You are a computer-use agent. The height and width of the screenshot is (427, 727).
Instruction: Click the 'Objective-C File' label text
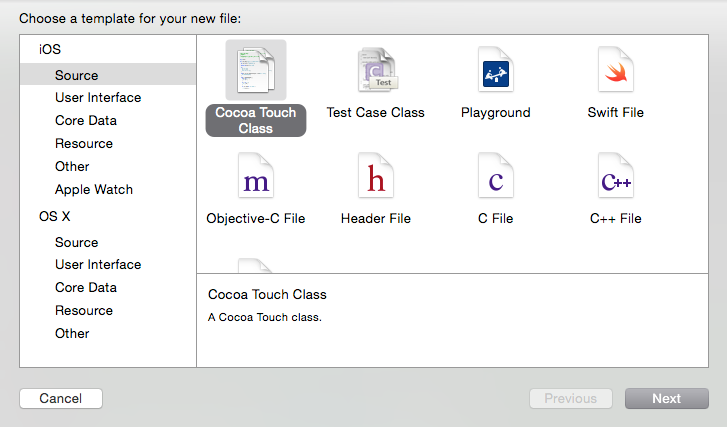tap(256, 218)
